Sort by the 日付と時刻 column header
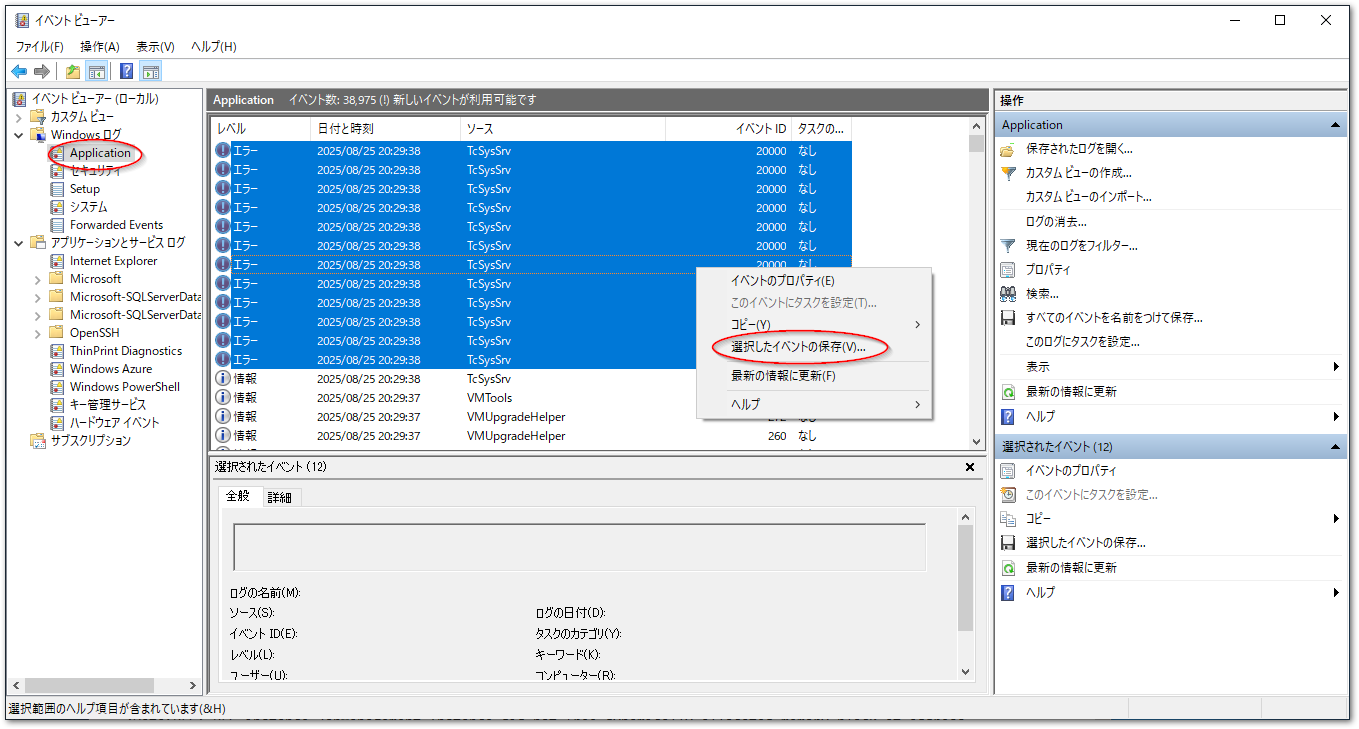 point(385,129)
